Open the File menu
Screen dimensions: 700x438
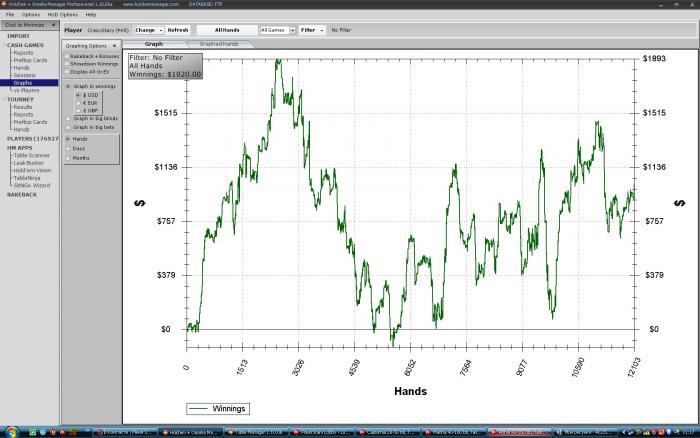(10, 15)
